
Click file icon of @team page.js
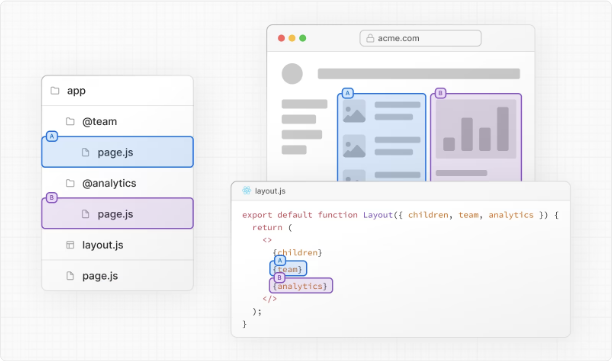[85, 152]
